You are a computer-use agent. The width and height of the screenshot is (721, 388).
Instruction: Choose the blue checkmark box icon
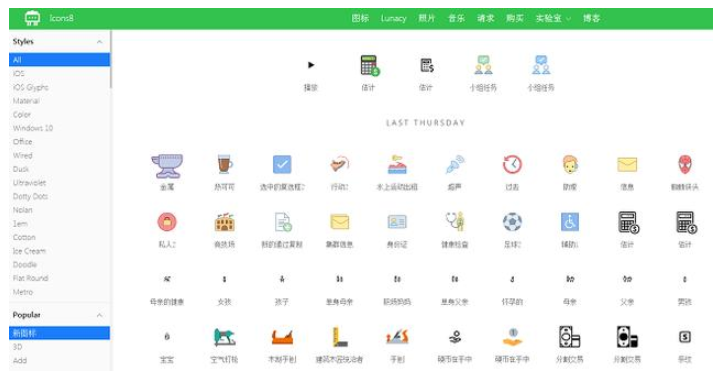click(x=282, y=164)
